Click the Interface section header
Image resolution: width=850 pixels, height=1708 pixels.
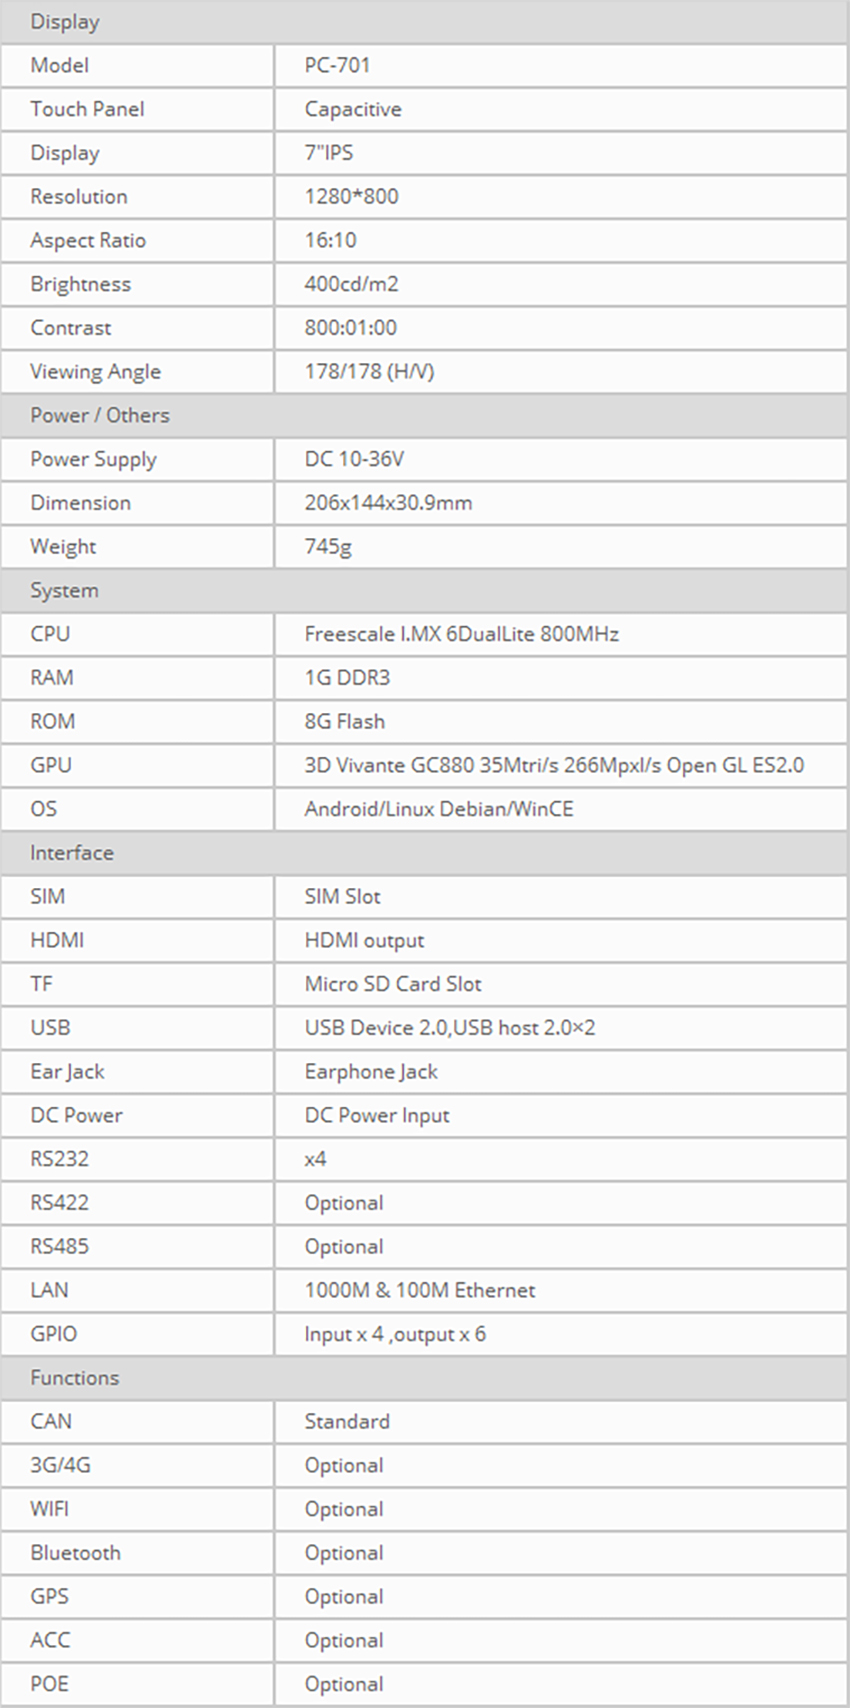point(72,853)
